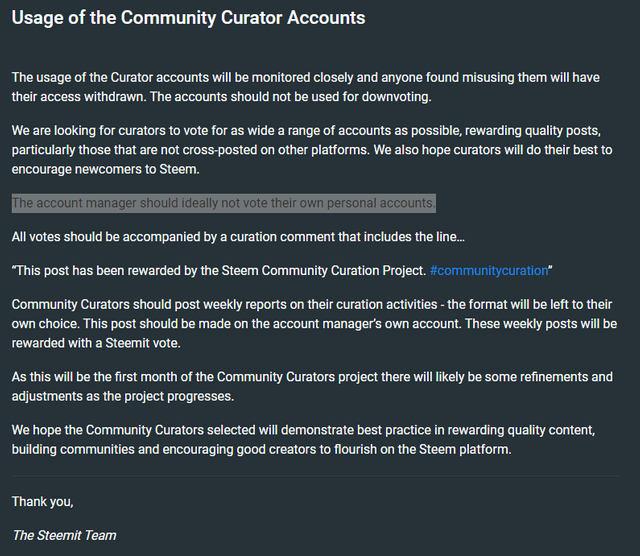Click the 'Usage of the Community Curator Accounts' heading
Screen dimensions: 640x556
click(189, 18)
